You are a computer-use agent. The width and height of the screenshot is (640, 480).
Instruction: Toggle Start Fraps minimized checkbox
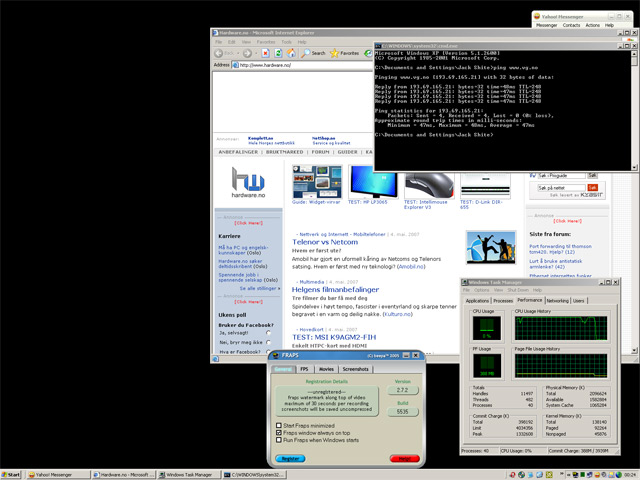point(279,425)
